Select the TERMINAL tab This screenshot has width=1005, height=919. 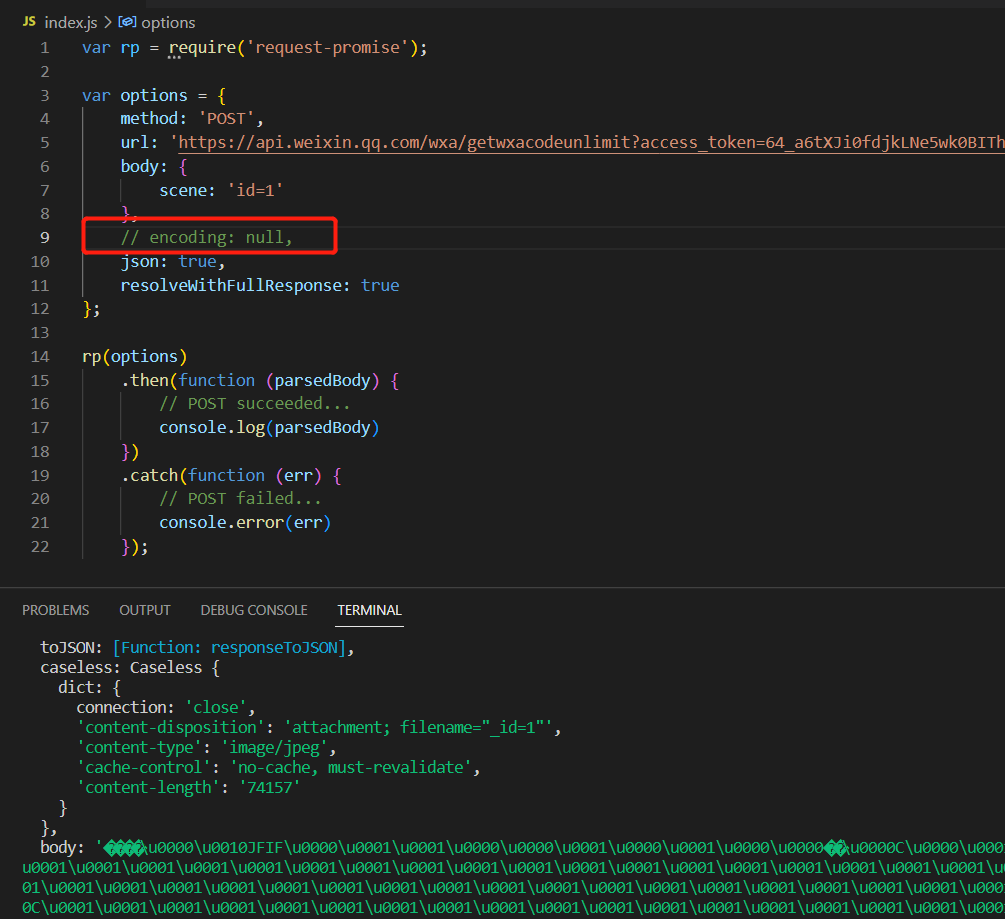(x=370, y=610)
